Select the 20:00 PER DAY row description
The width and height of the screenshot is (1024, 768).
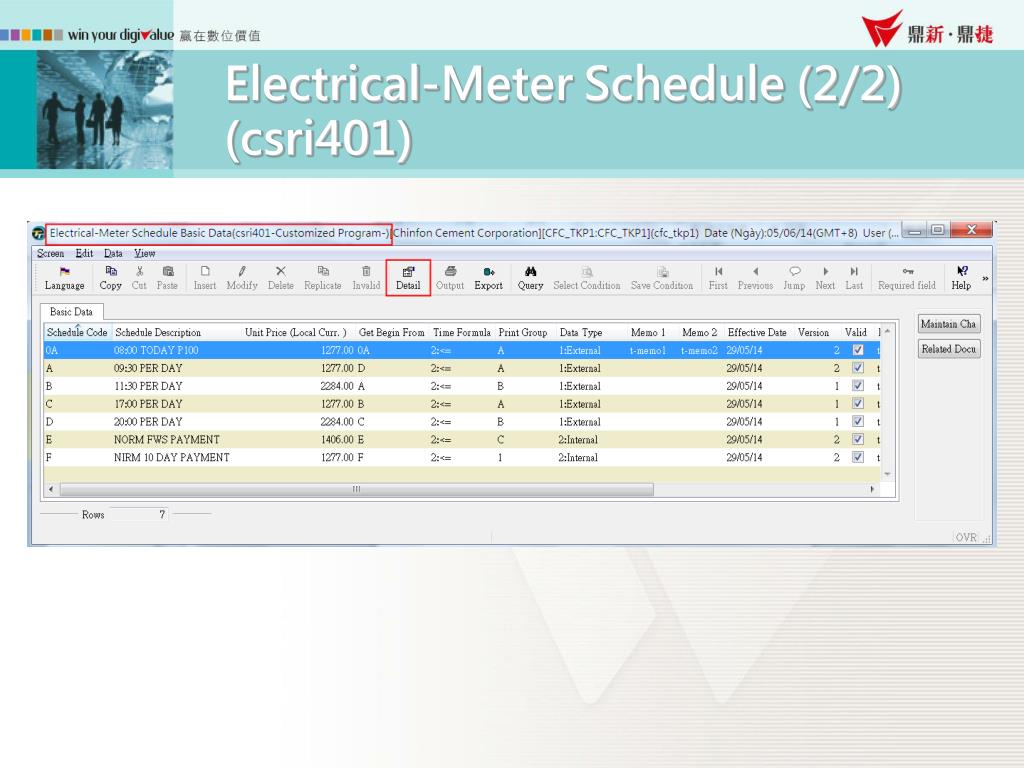148,422
